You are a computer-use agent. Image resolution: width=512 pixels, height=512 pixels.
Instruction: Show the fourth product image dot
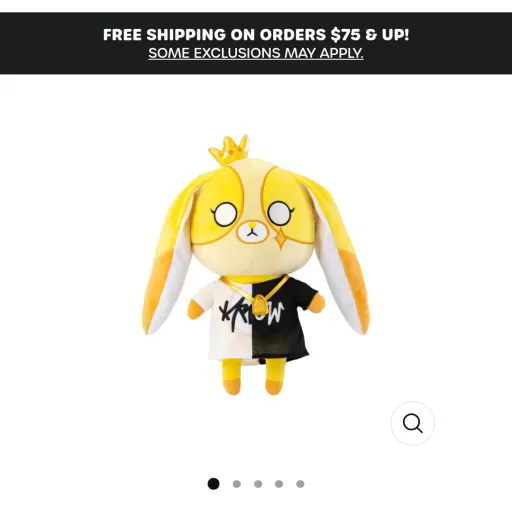[x=279, y=484]
